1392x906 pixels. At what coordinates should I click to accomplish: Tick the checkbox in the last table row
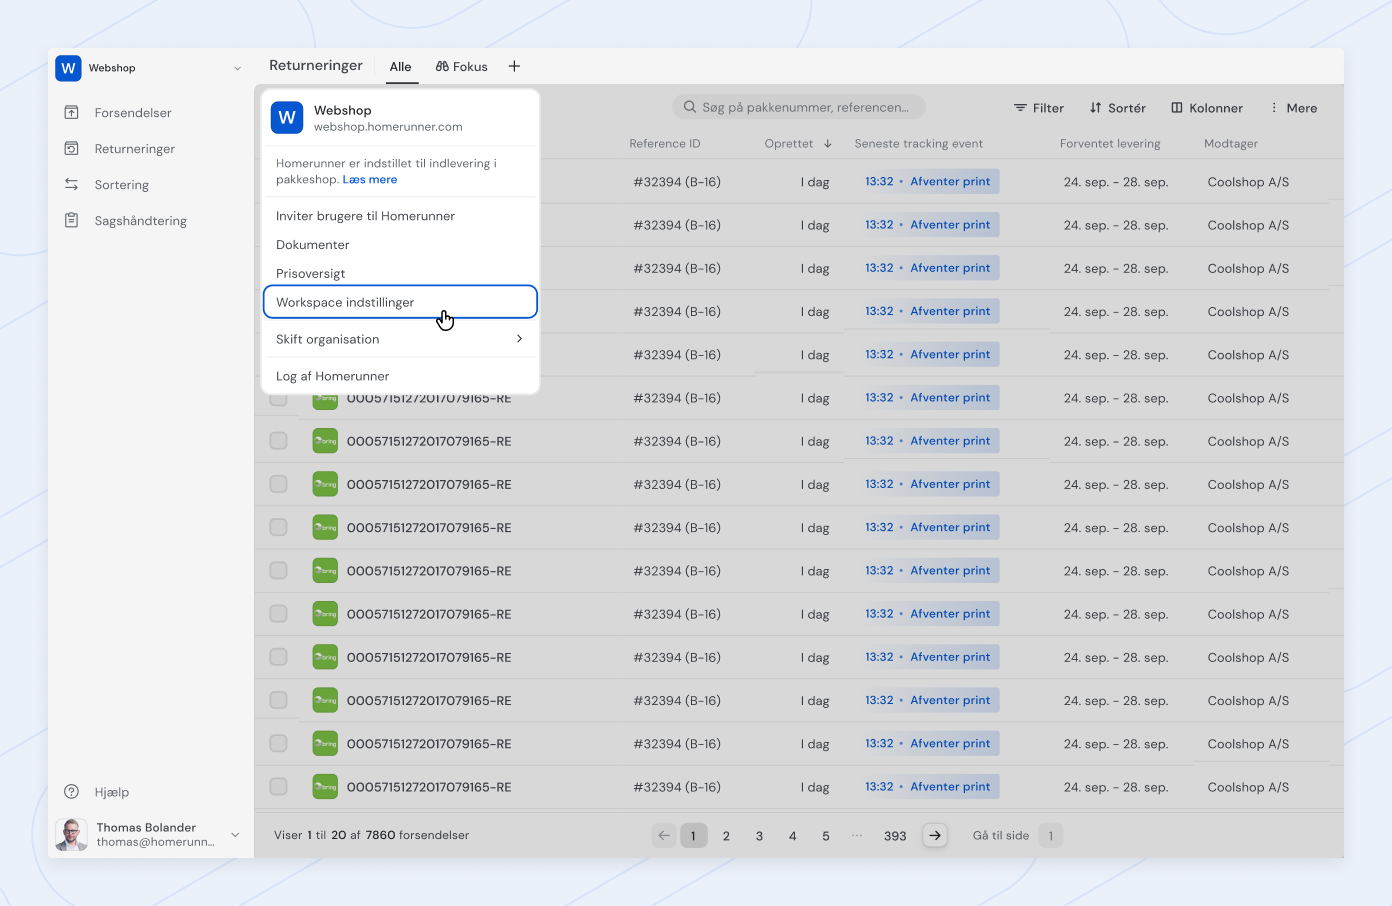[278, 787]
